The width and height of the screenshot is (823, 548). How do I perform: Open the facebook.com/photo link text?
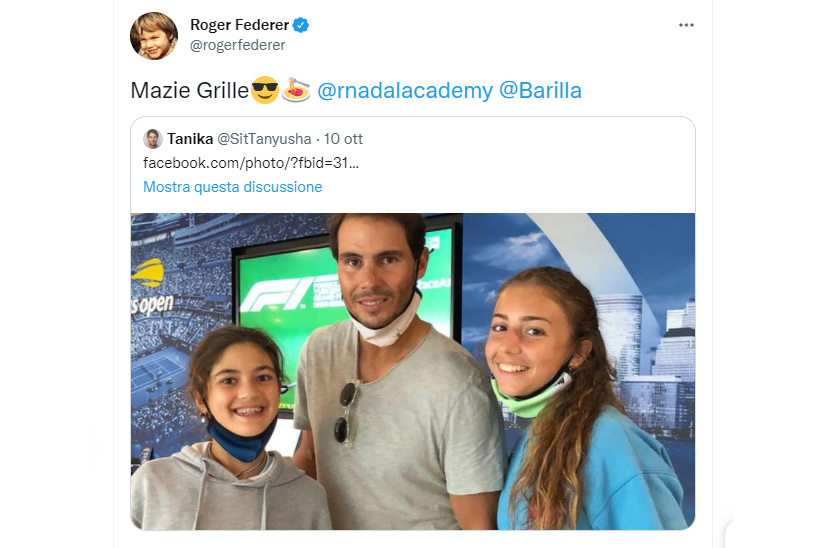click(251, 163)
